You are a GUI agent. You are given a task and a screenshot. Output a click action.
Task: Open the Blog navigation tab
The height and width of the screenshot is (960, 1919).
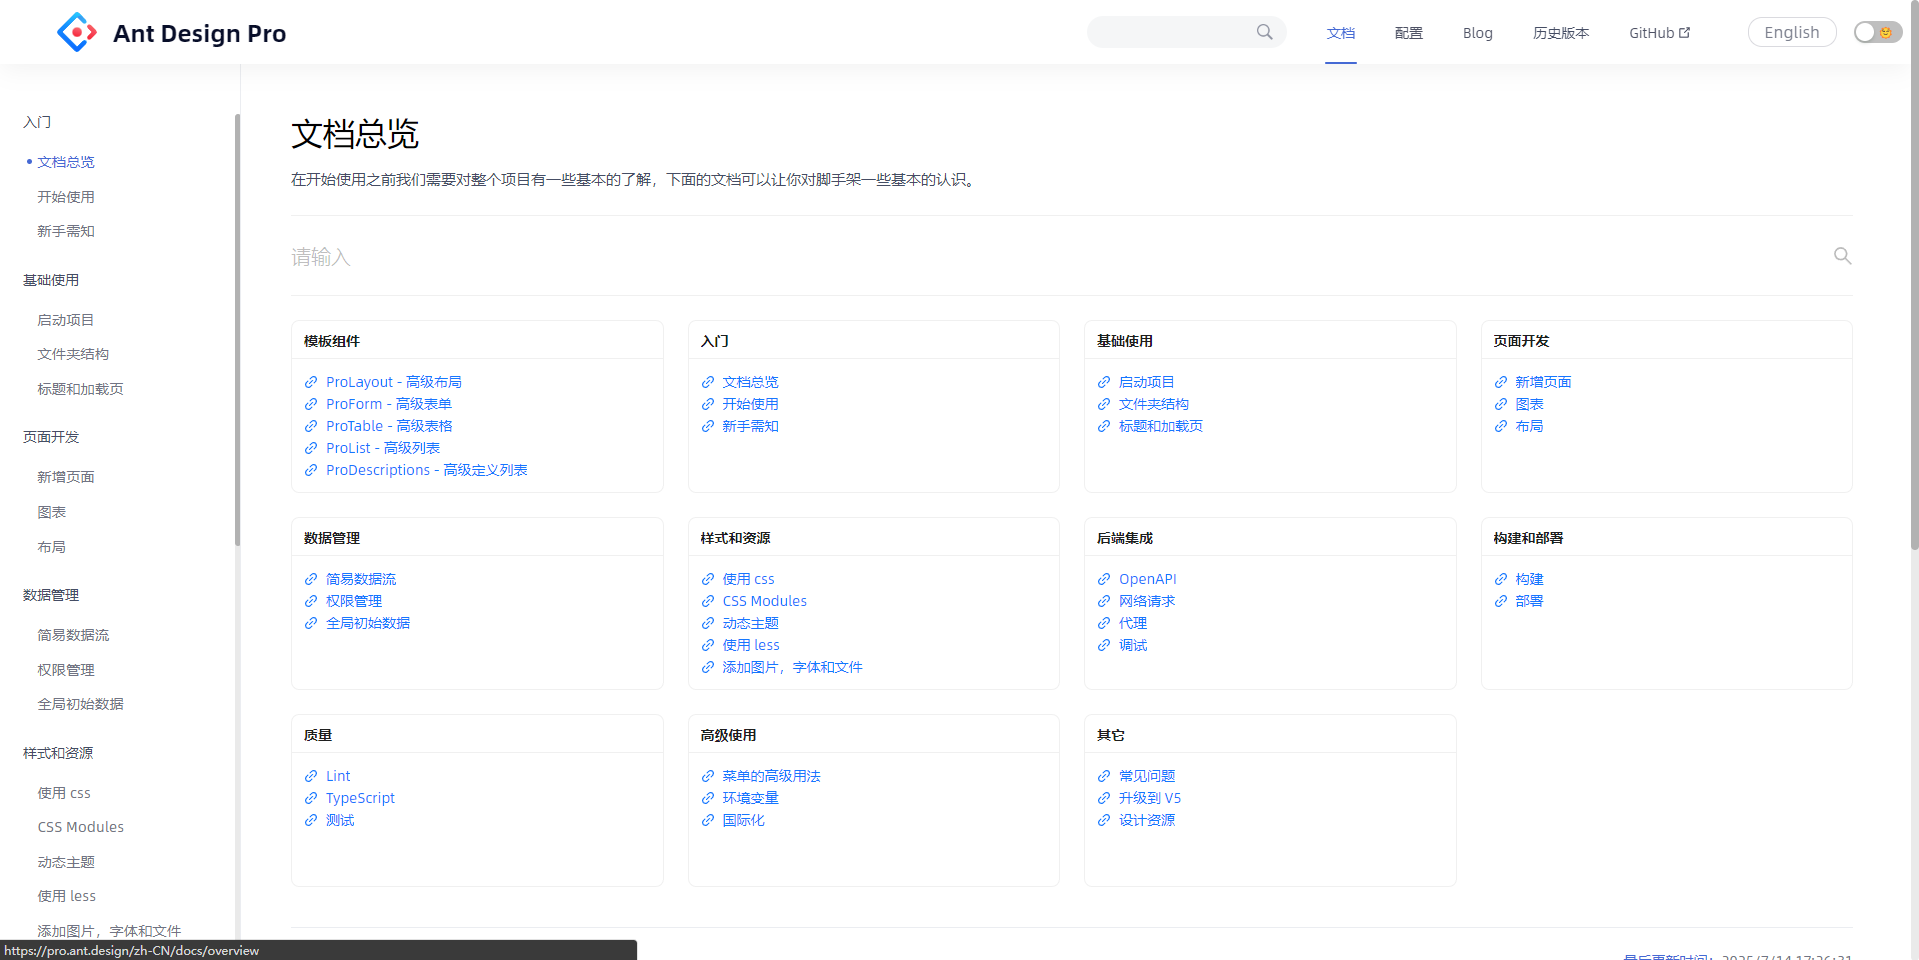(x=1478, y=33)
